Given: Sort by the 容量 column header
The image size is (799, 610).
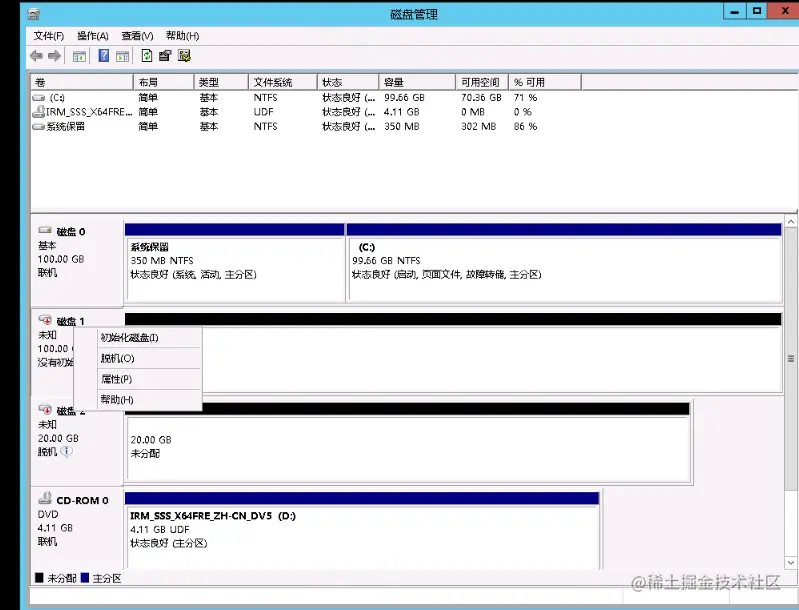Looking at the screenshot, I should point(417,82).
